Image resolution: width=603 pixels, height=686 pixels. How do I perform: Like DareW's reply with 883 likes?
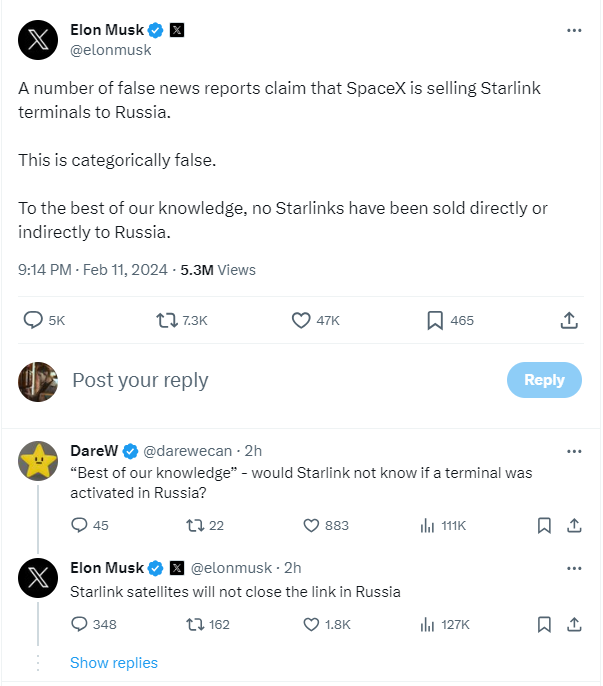pyautogui.click(x=311, y=525)
